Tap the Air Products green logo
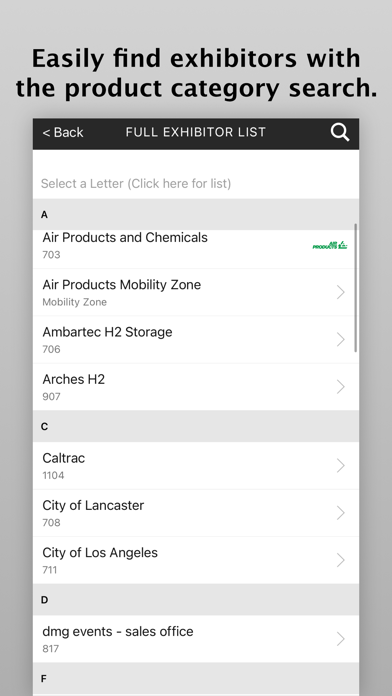The width and height of the screenshot is (392, 696). 330,245
